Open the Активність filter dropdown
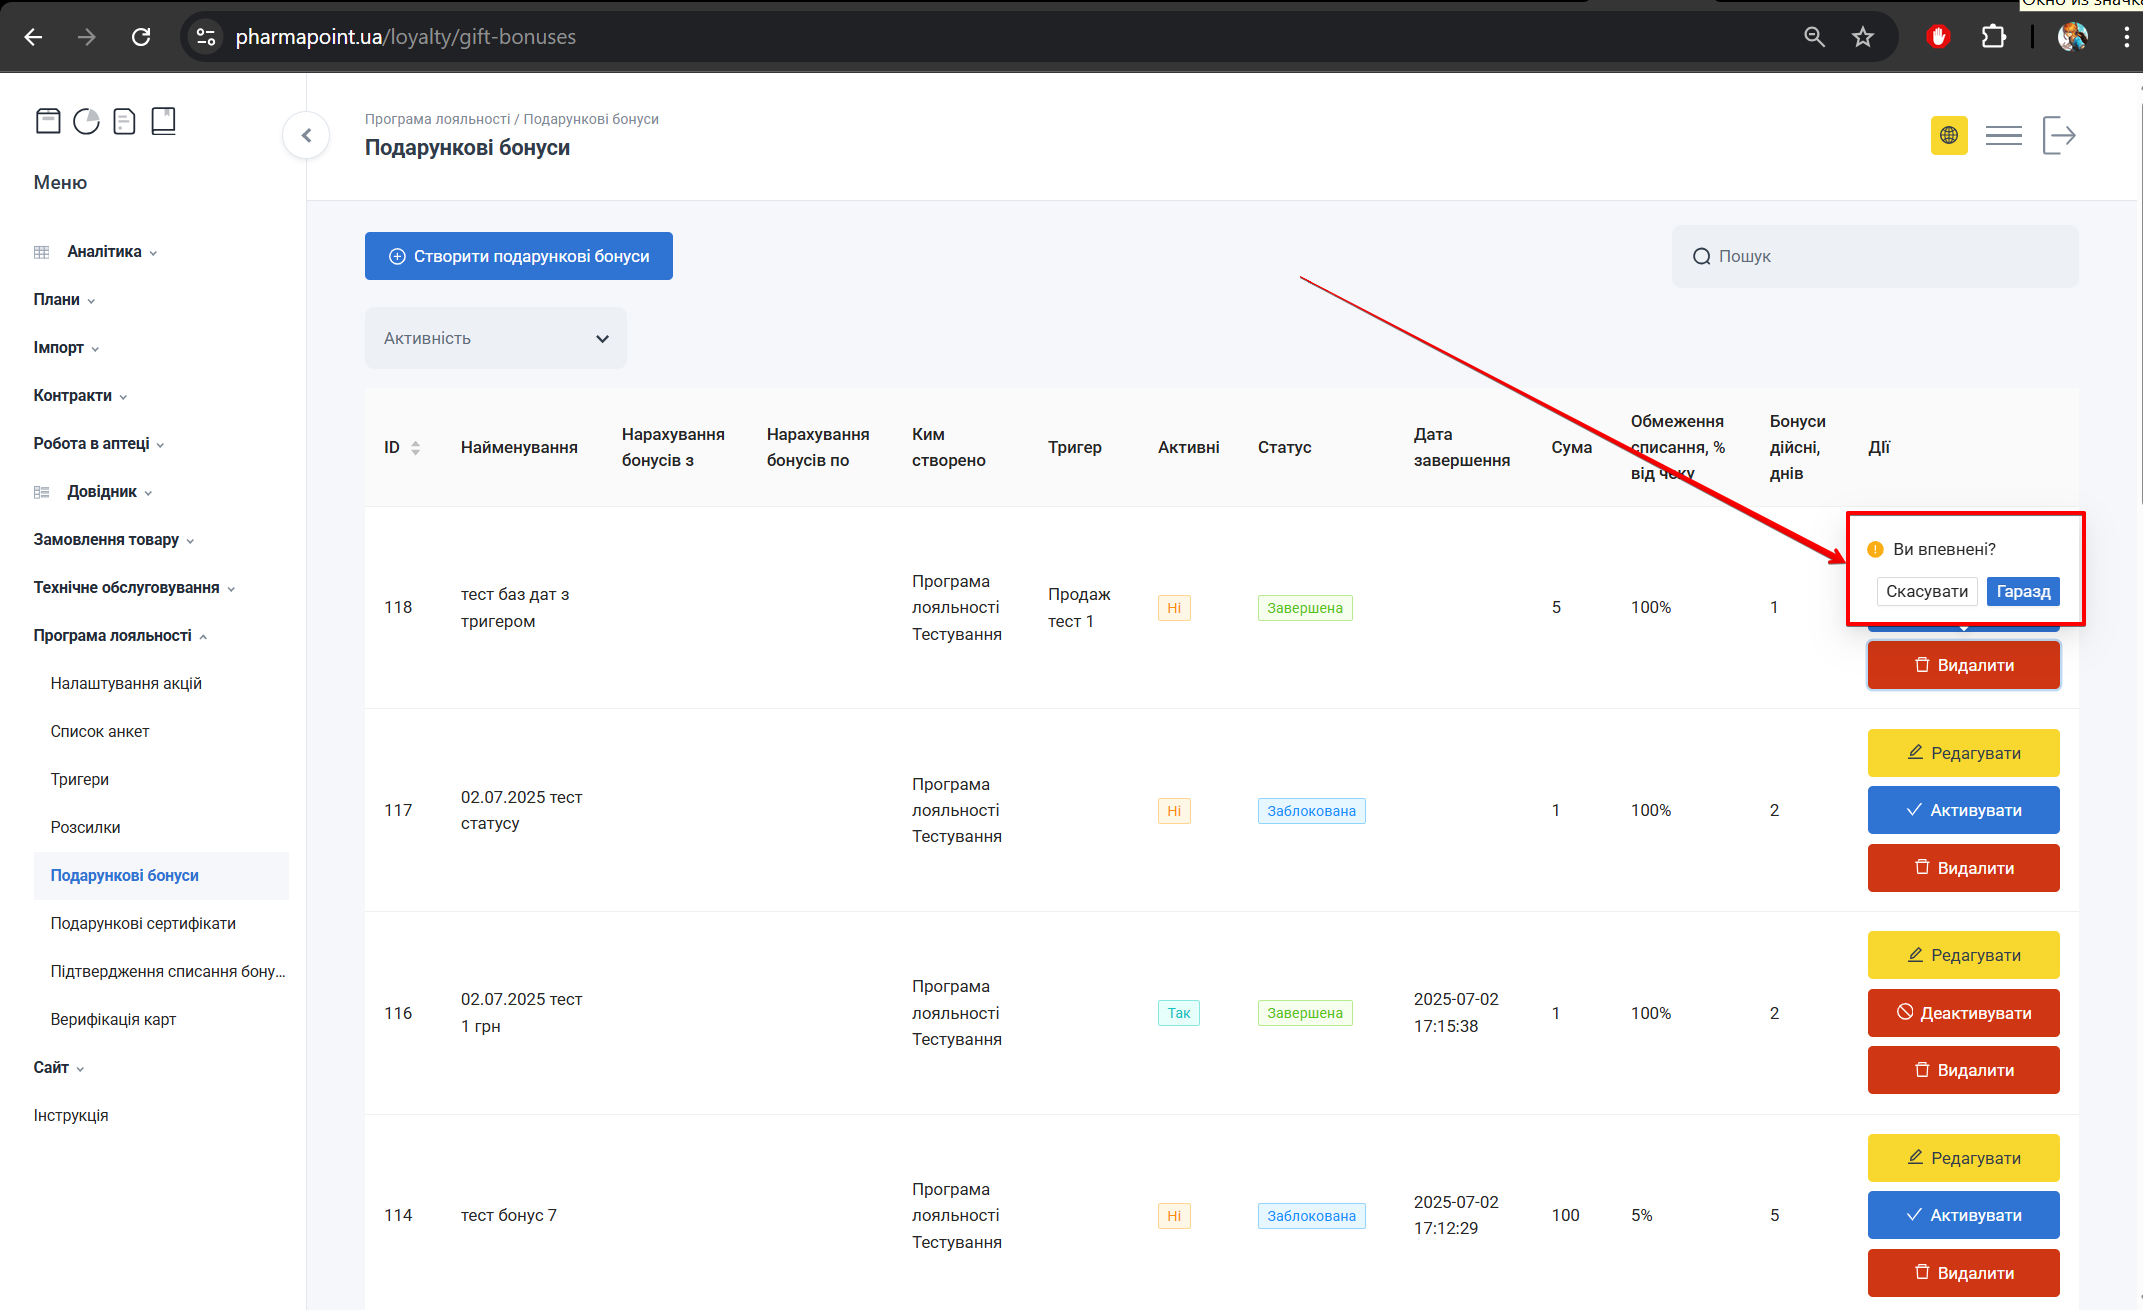 point(495,338)
